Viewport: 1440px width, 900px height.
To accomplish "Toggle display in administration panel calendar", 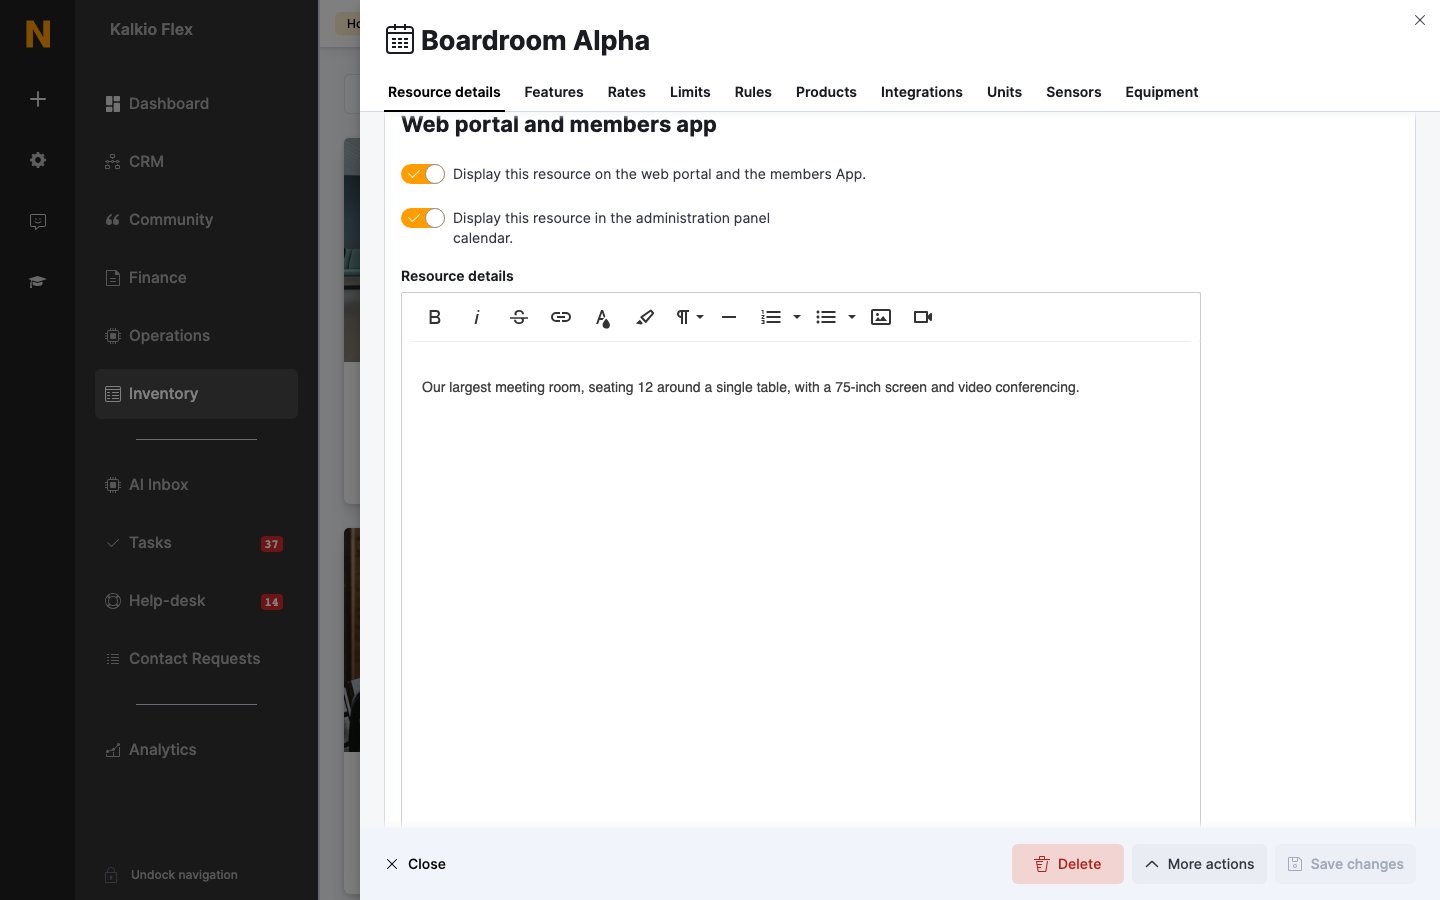I will coord(423,218).
